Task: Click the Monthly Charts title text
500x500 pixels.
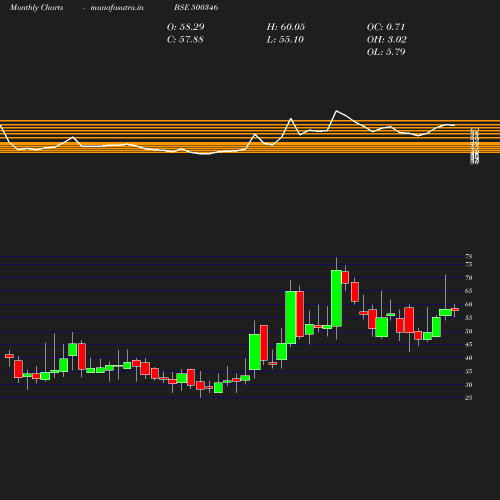Action: 36,7
